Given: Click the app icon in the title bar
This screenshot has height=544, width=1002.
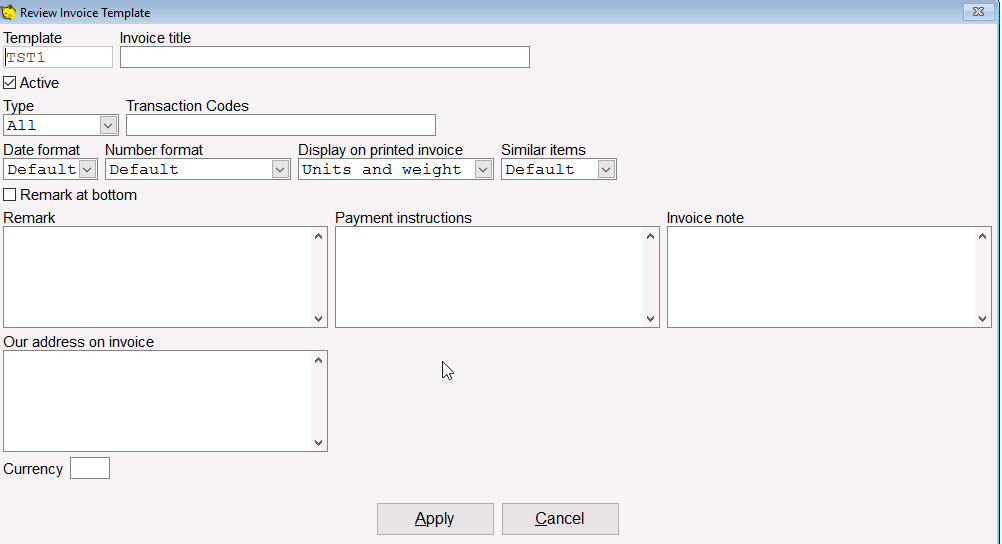Looking at the screenshot, I should [x=9, y=12].
